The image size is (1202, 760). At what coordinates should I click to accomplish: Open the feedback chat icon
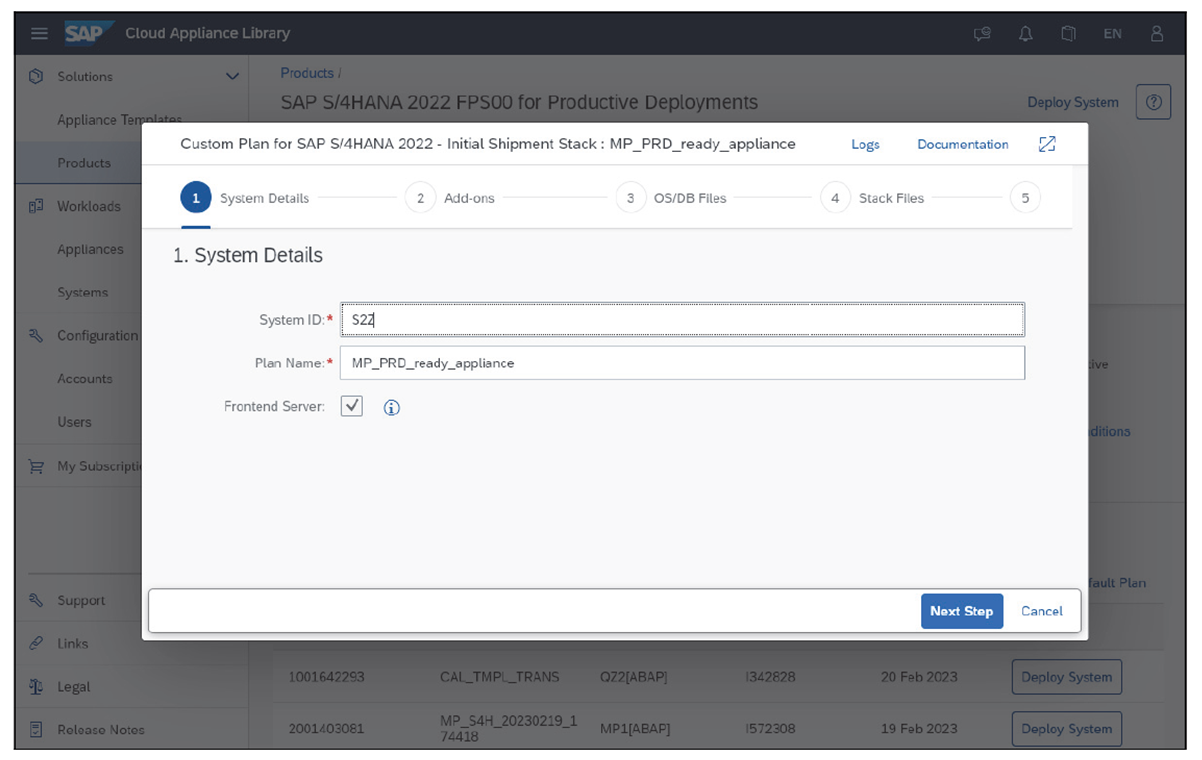click(981, 33)
